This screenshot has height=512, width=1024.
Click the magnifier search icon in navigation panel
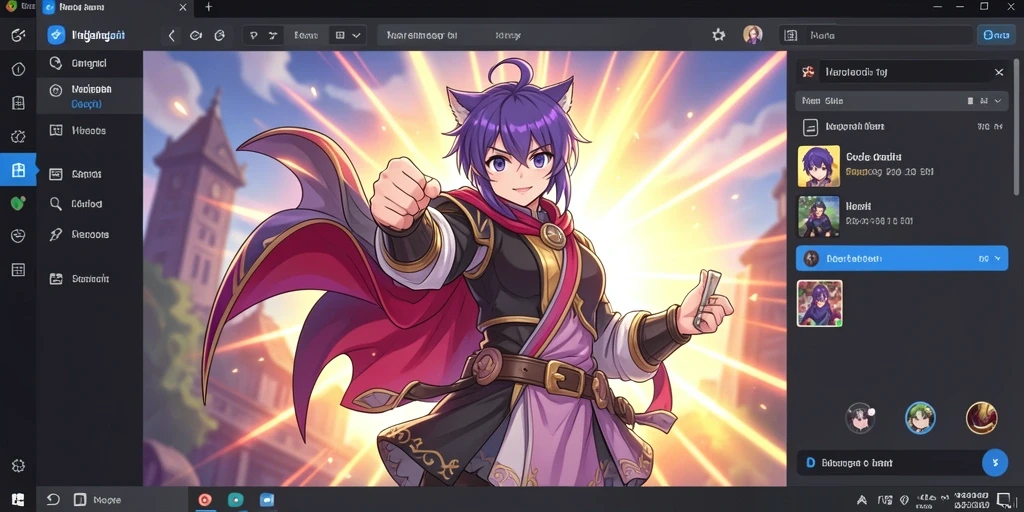56,204
